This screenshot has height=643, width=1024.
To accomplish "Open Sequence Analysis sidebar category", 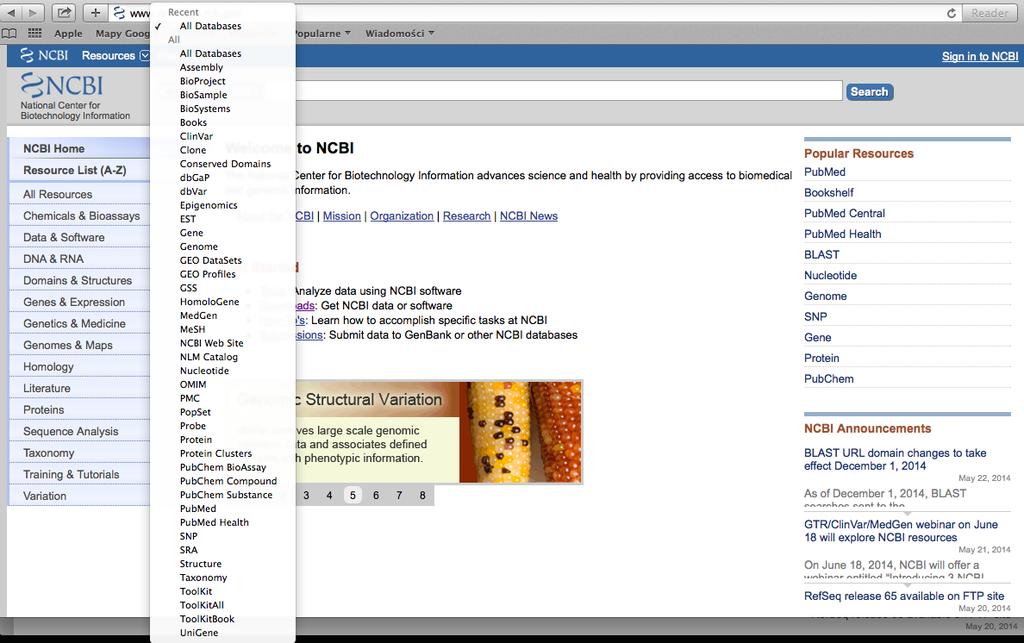I will click(x=79, y=431).
